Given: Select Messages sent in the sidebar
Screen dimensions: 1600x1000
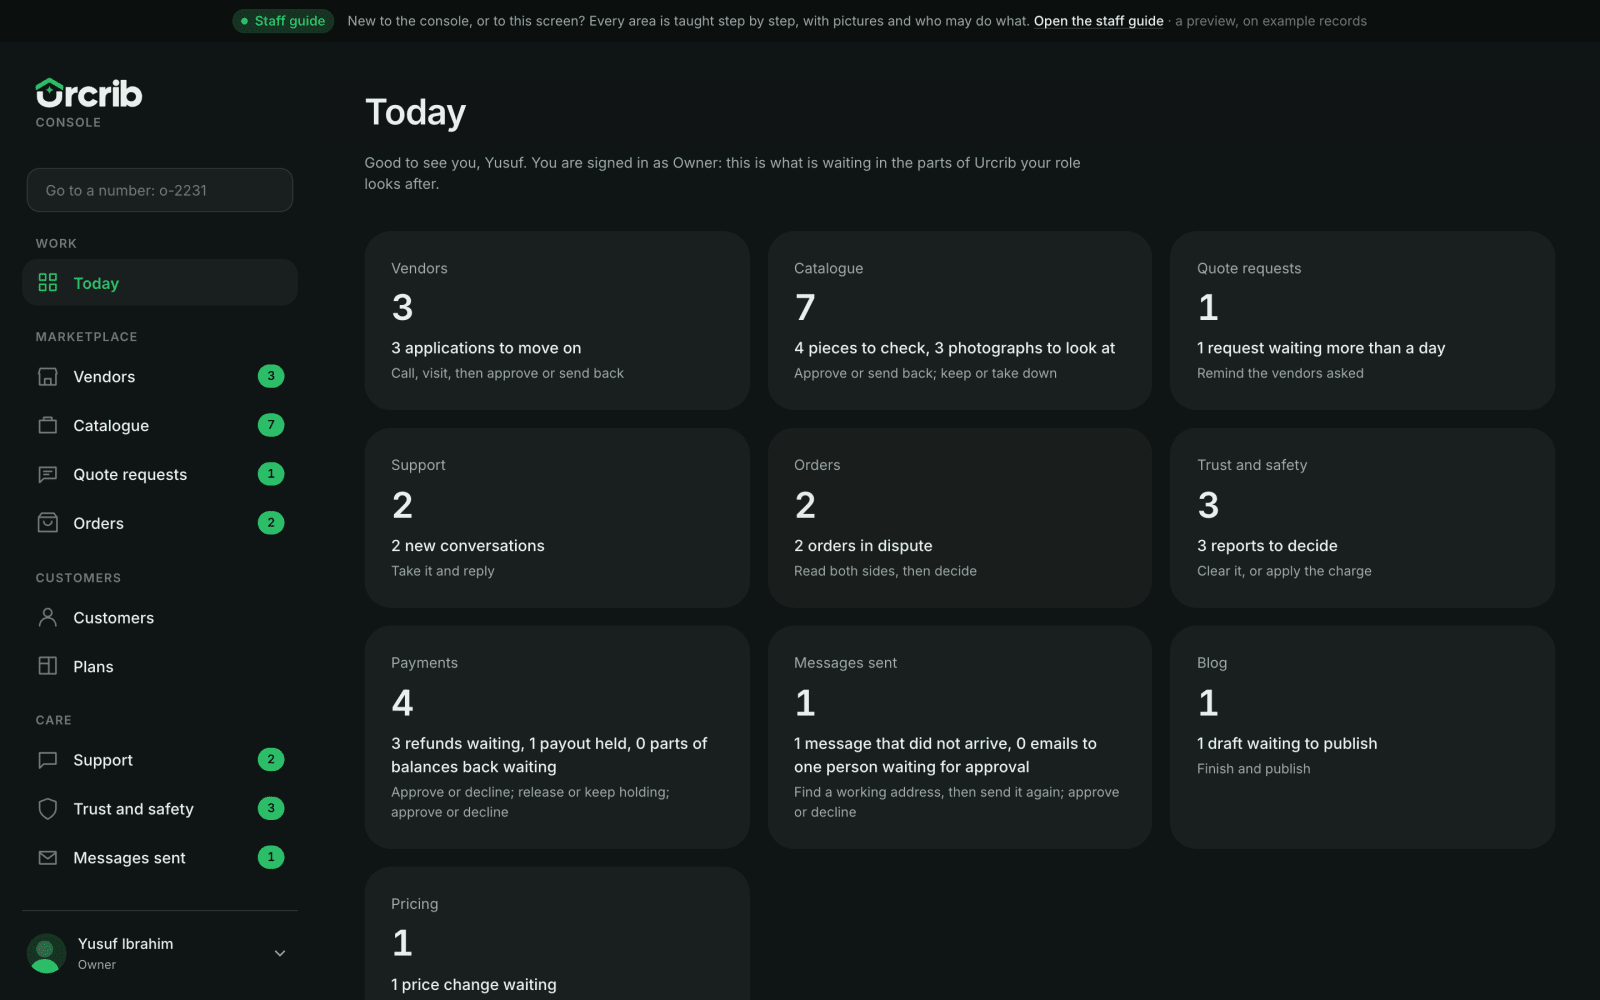Looking at the screenshot, I should pyautogui.click(x=160, y=858).
